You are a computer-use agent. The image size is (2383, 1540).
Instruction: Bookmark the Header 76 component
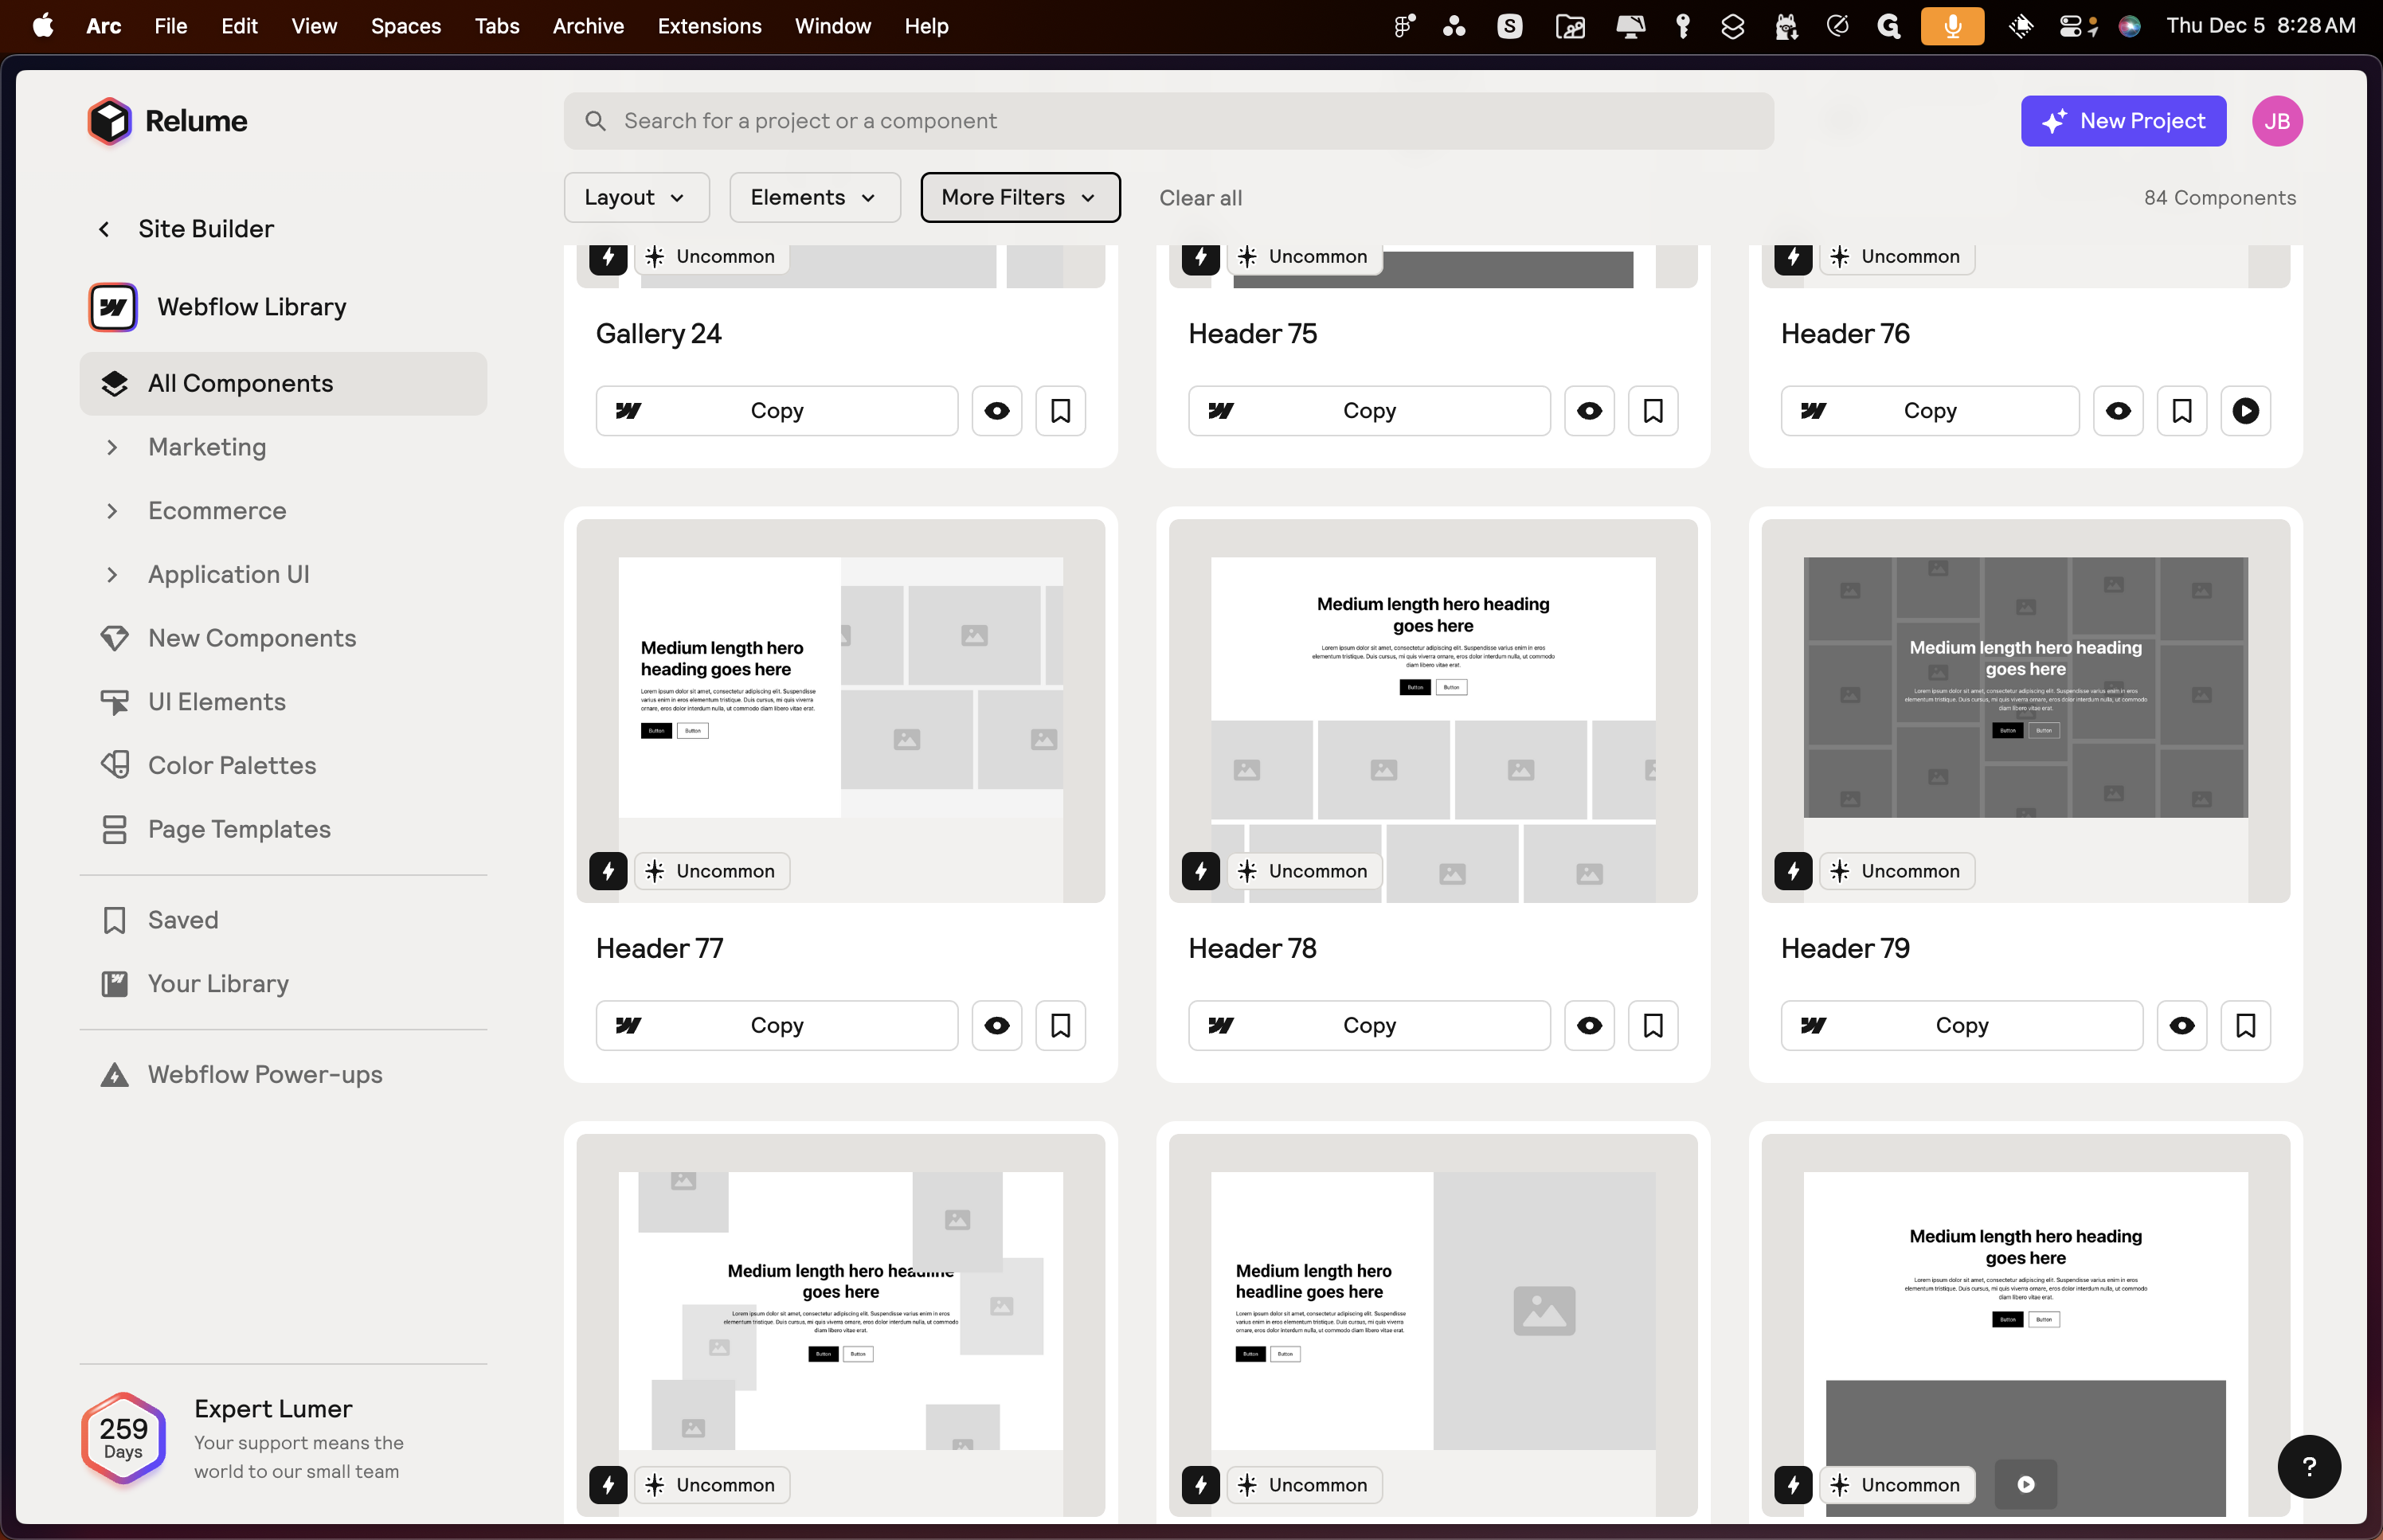coord(2182,411)
